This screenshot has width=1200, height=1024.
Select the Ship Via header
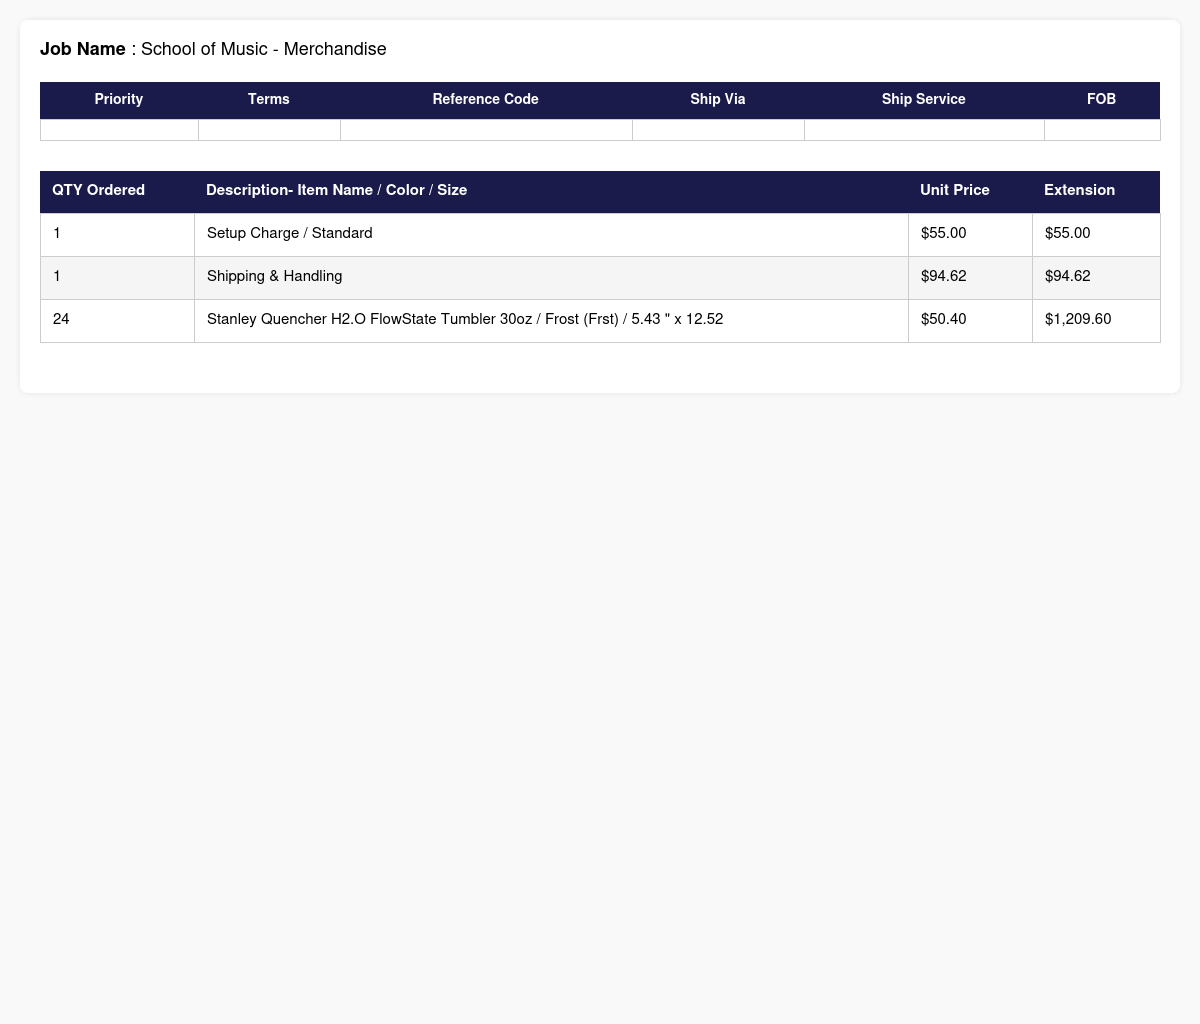pos(718,100)
